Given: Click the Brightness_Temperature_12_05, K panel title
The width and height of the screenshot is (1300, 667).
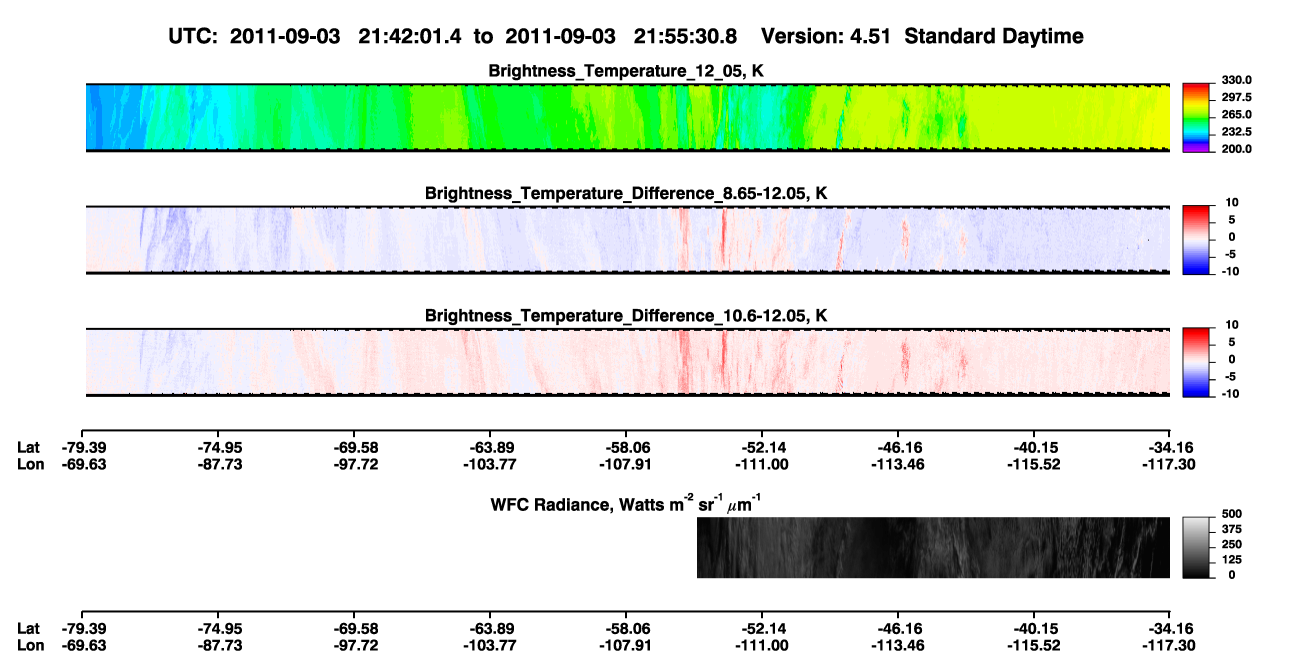Looking at the screenshot, I should (x=626, y=71).
